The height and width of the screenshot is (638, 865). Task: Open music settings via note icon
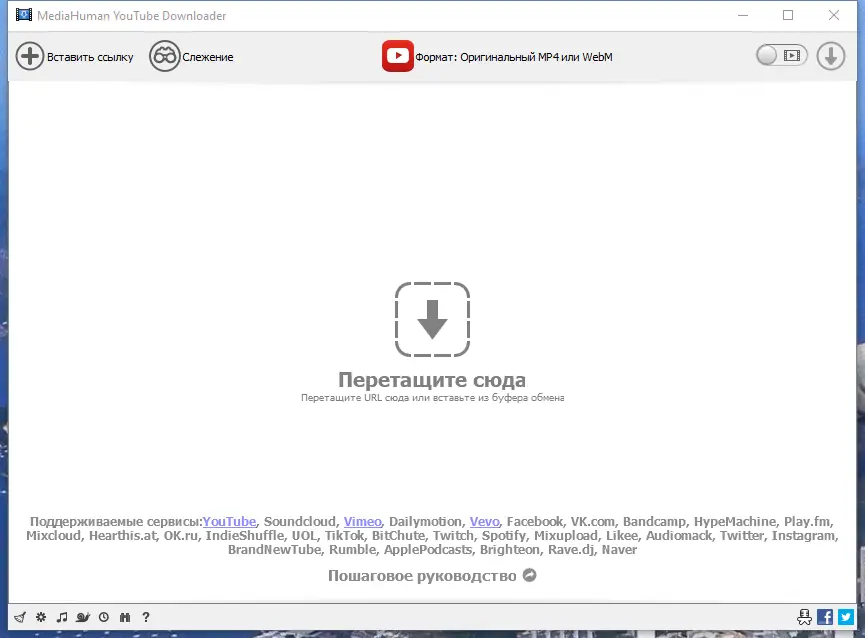pos(61,617)
